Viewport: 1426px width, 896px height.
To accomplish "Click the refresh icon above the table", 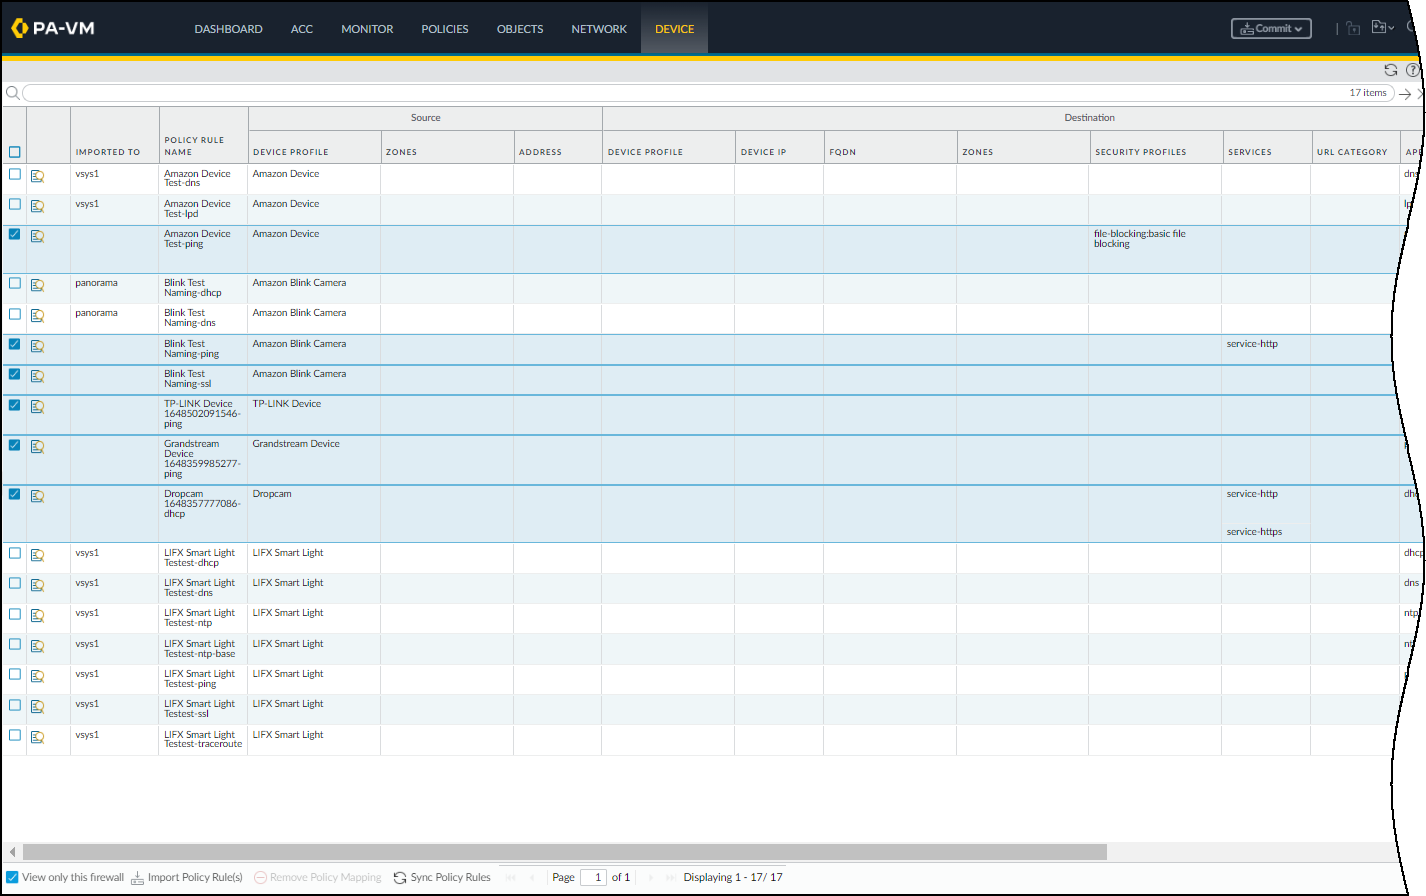I will click(1390, 70).
